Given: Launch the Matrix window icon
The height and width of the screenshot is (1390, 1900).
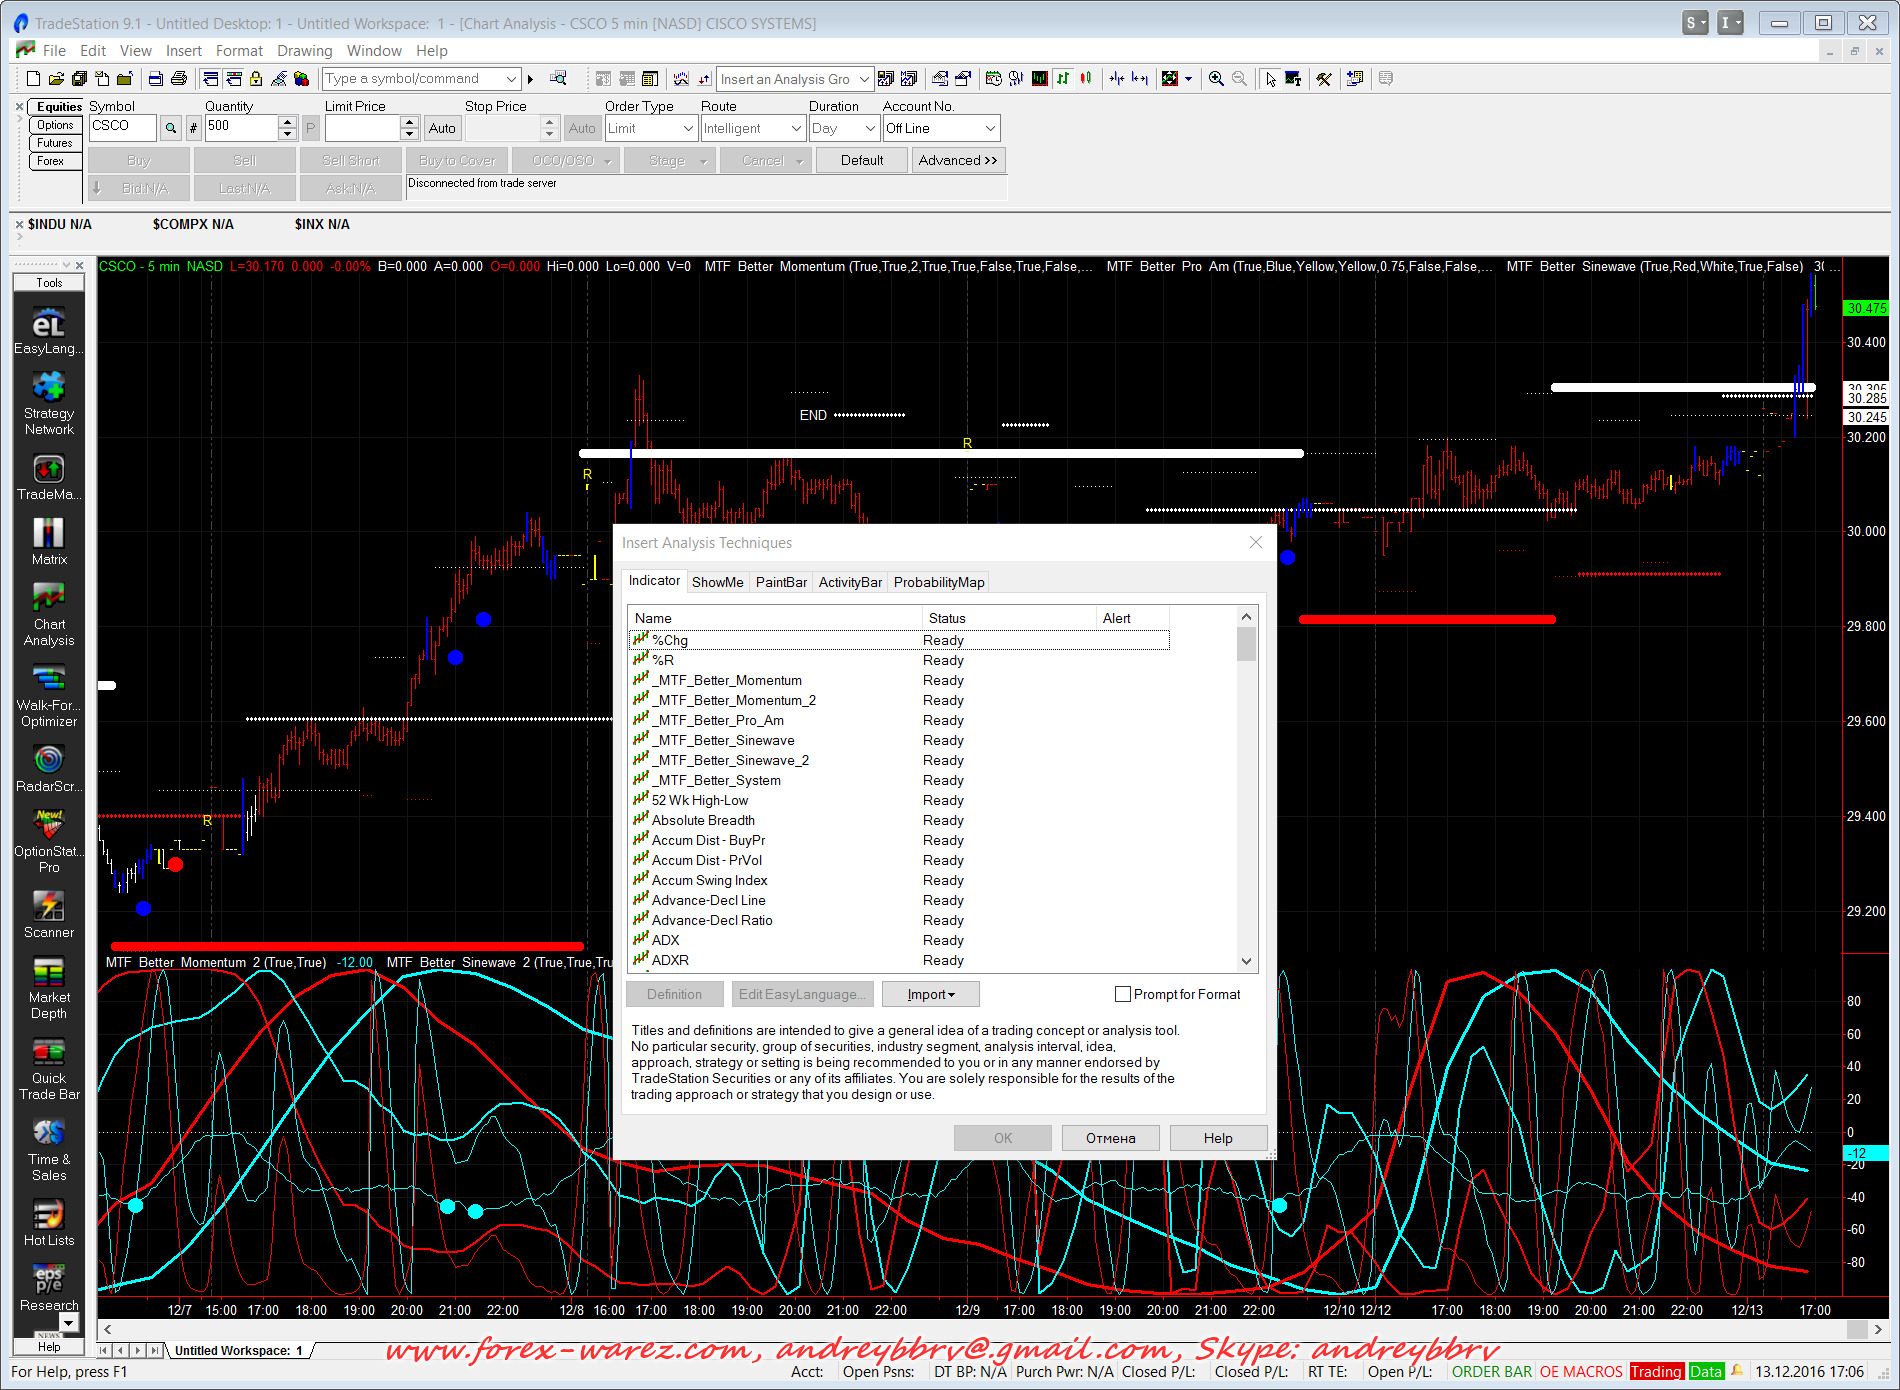Looking at the screenshot, I should (48, 533).
